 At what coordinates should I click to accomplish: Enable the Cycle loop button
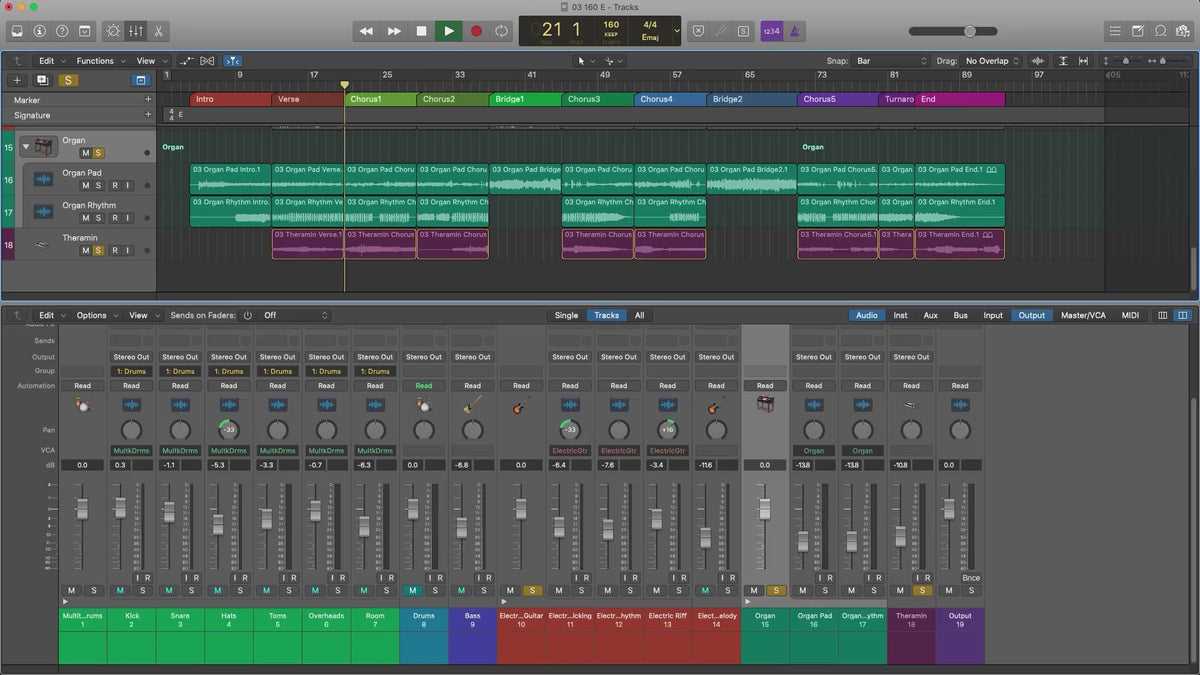(501, 31)
